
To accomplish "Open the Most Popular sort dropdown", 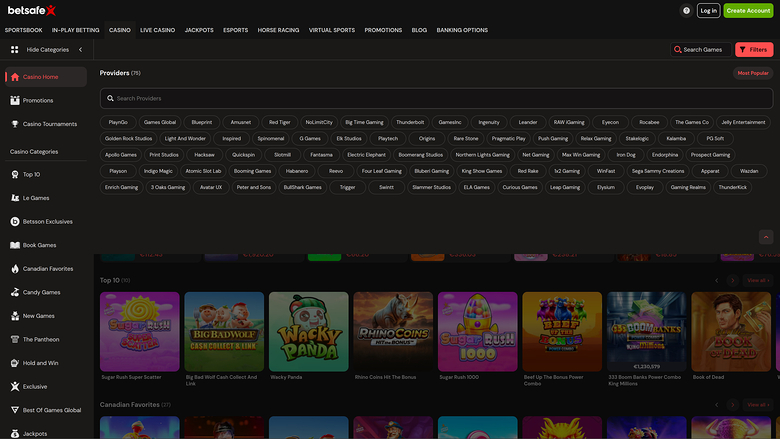I will point(753,73).
